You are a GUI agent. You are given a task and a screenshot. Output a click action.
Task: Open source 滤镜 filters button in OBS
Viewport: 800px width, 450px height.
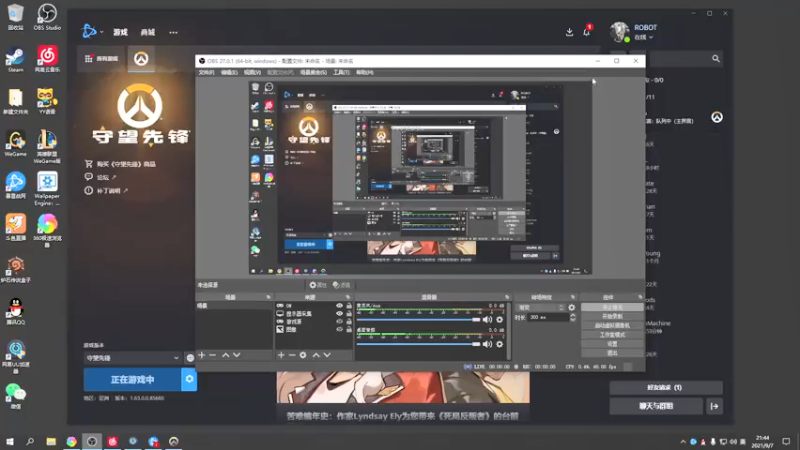point(341,285)
